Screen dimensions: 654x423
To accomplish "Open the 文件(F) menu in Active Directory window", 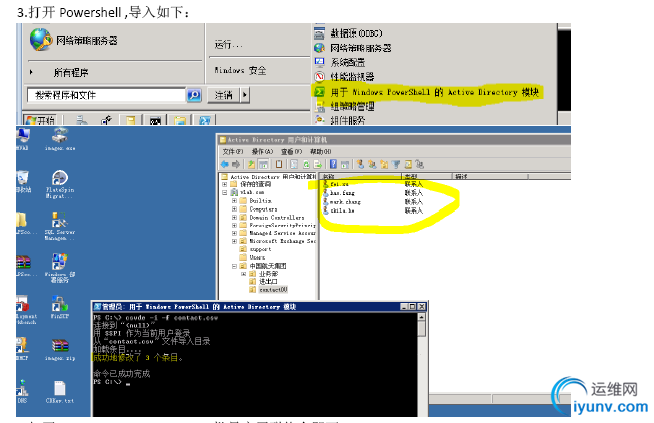I will click(233, 151).
